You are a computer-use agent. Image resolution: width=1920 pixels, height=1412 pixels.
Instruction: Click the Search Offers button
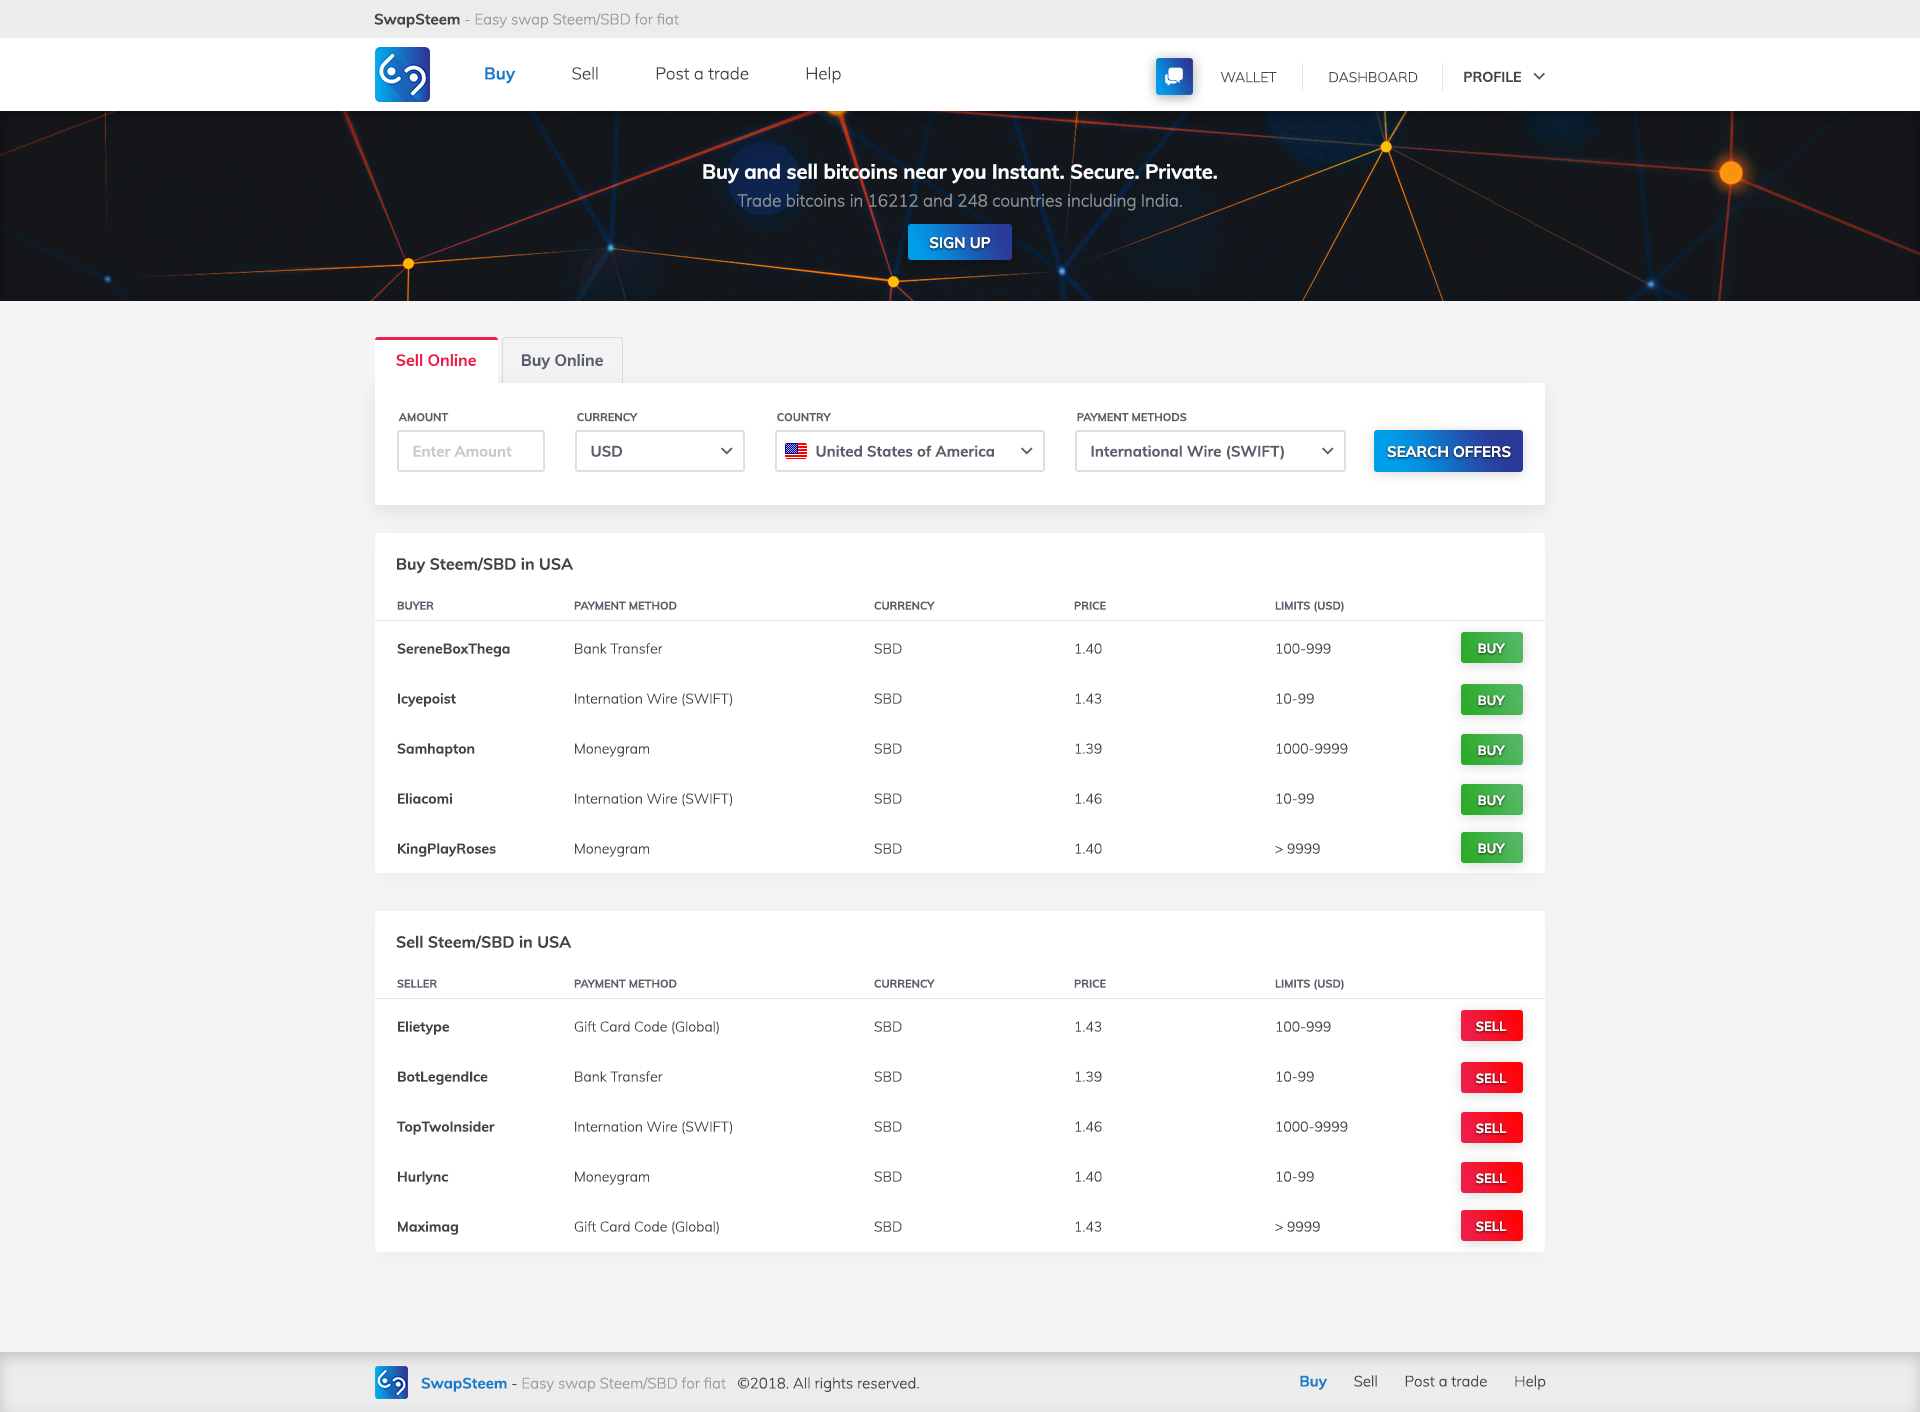tap(1447, 451)
